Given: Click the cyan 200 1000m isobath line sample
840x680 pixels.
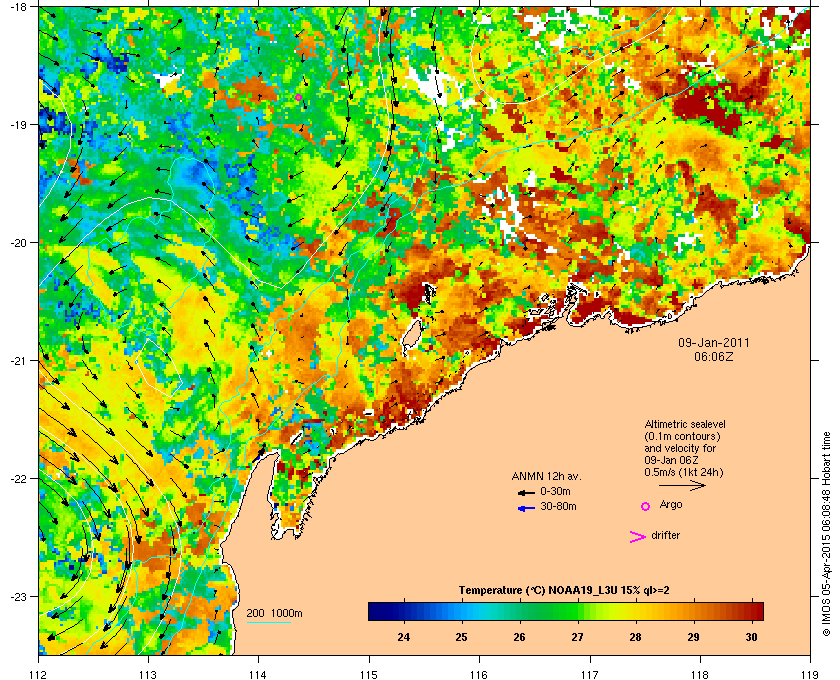Looking at the screenshot, I should pyautogui.click(x=268, y=623).
